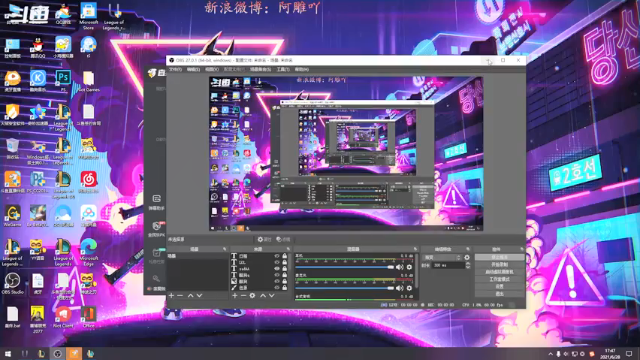Open the red NetEase Cloud Music icon
Image resolution: width=640 pixels, height=360 pixels.
coord(89,182)
